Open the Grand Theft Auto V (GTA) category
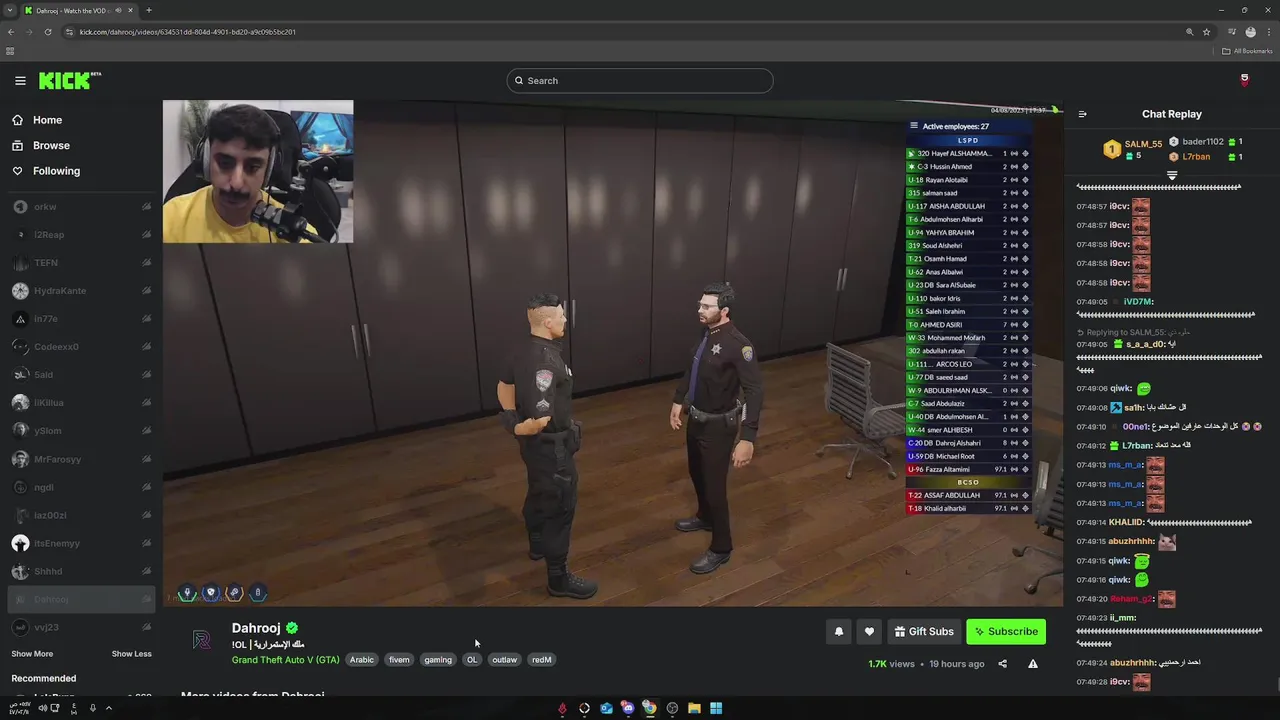Screen dimensions: 1280x720 pyautogui.click(x=285, y=660)
